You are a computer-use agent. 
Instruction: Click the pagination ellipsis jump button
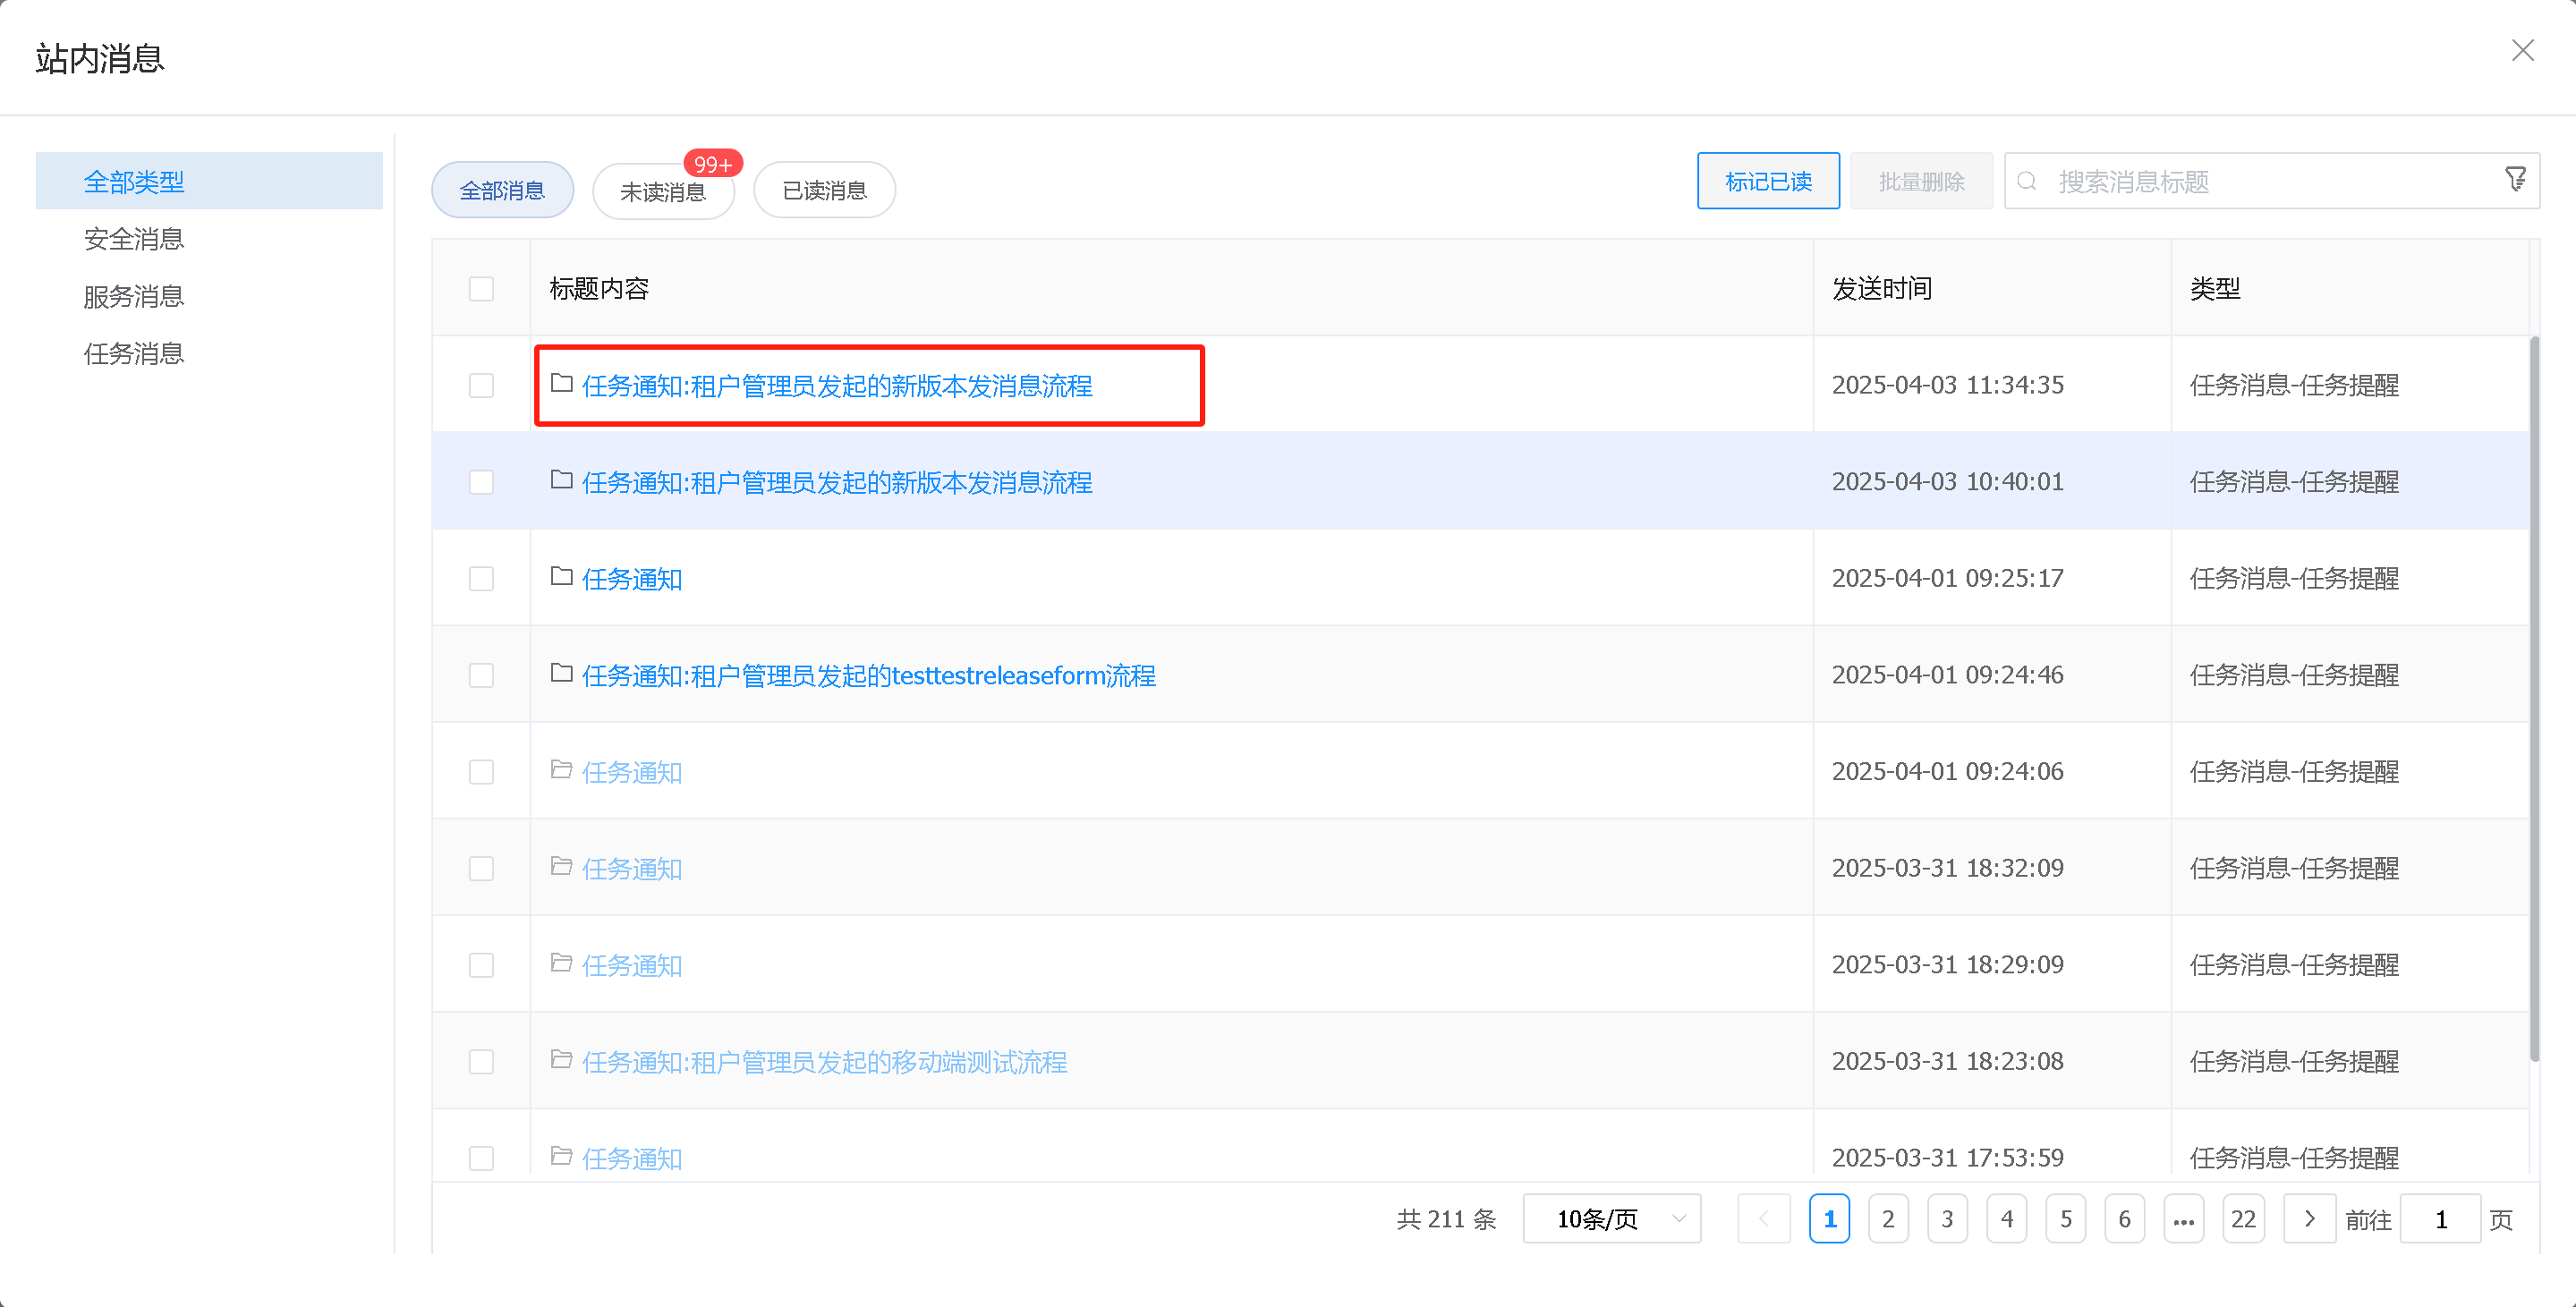pyautogui.click(x=2183, y=1218)
